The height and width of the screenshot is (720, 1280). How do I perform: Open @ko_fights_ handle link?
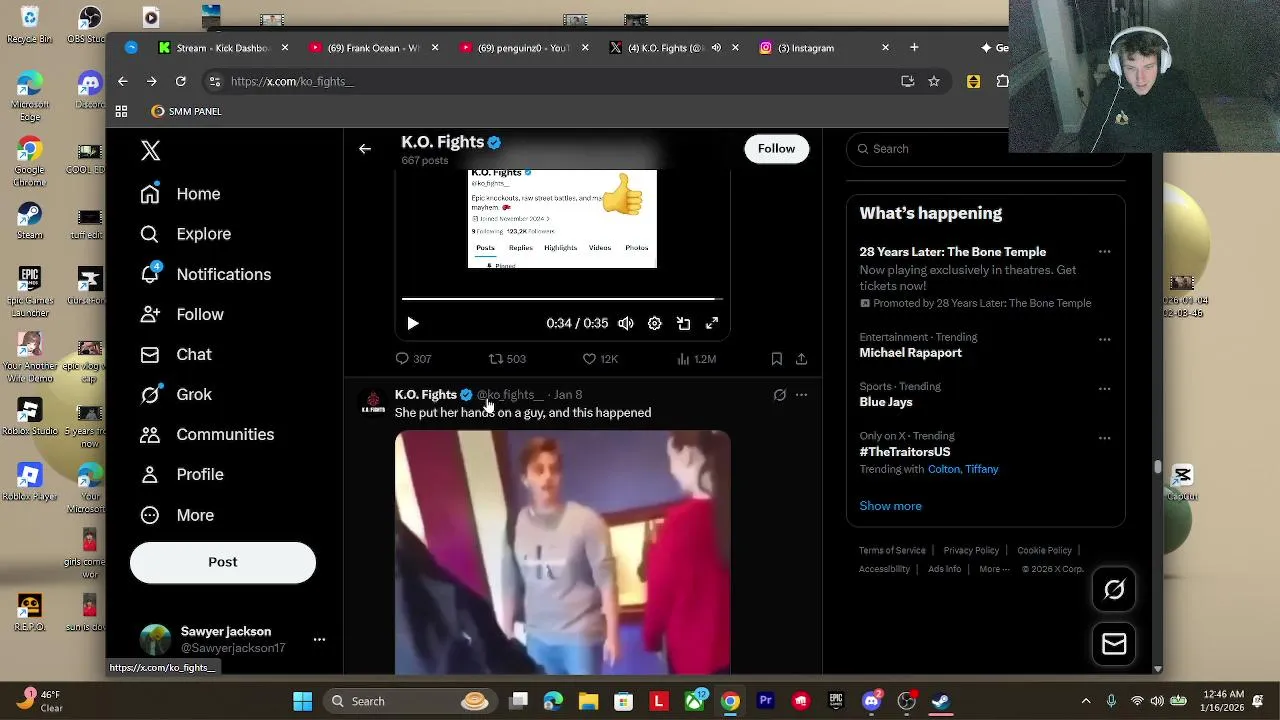510,395
